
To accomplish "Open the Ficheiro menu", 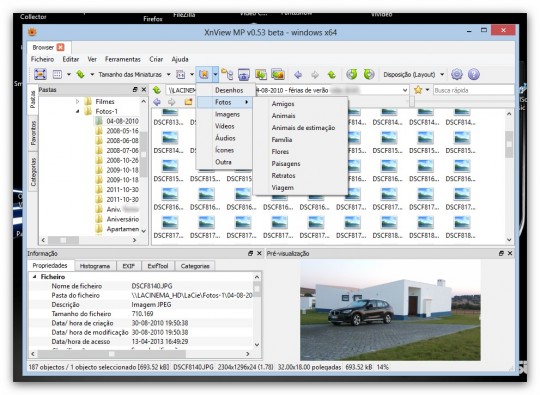I will (x=42, y=59).
